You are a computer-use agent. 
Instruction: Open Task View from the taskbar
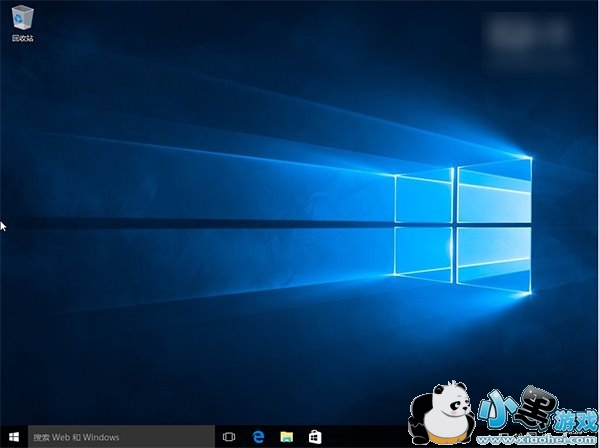coord(229,437)
